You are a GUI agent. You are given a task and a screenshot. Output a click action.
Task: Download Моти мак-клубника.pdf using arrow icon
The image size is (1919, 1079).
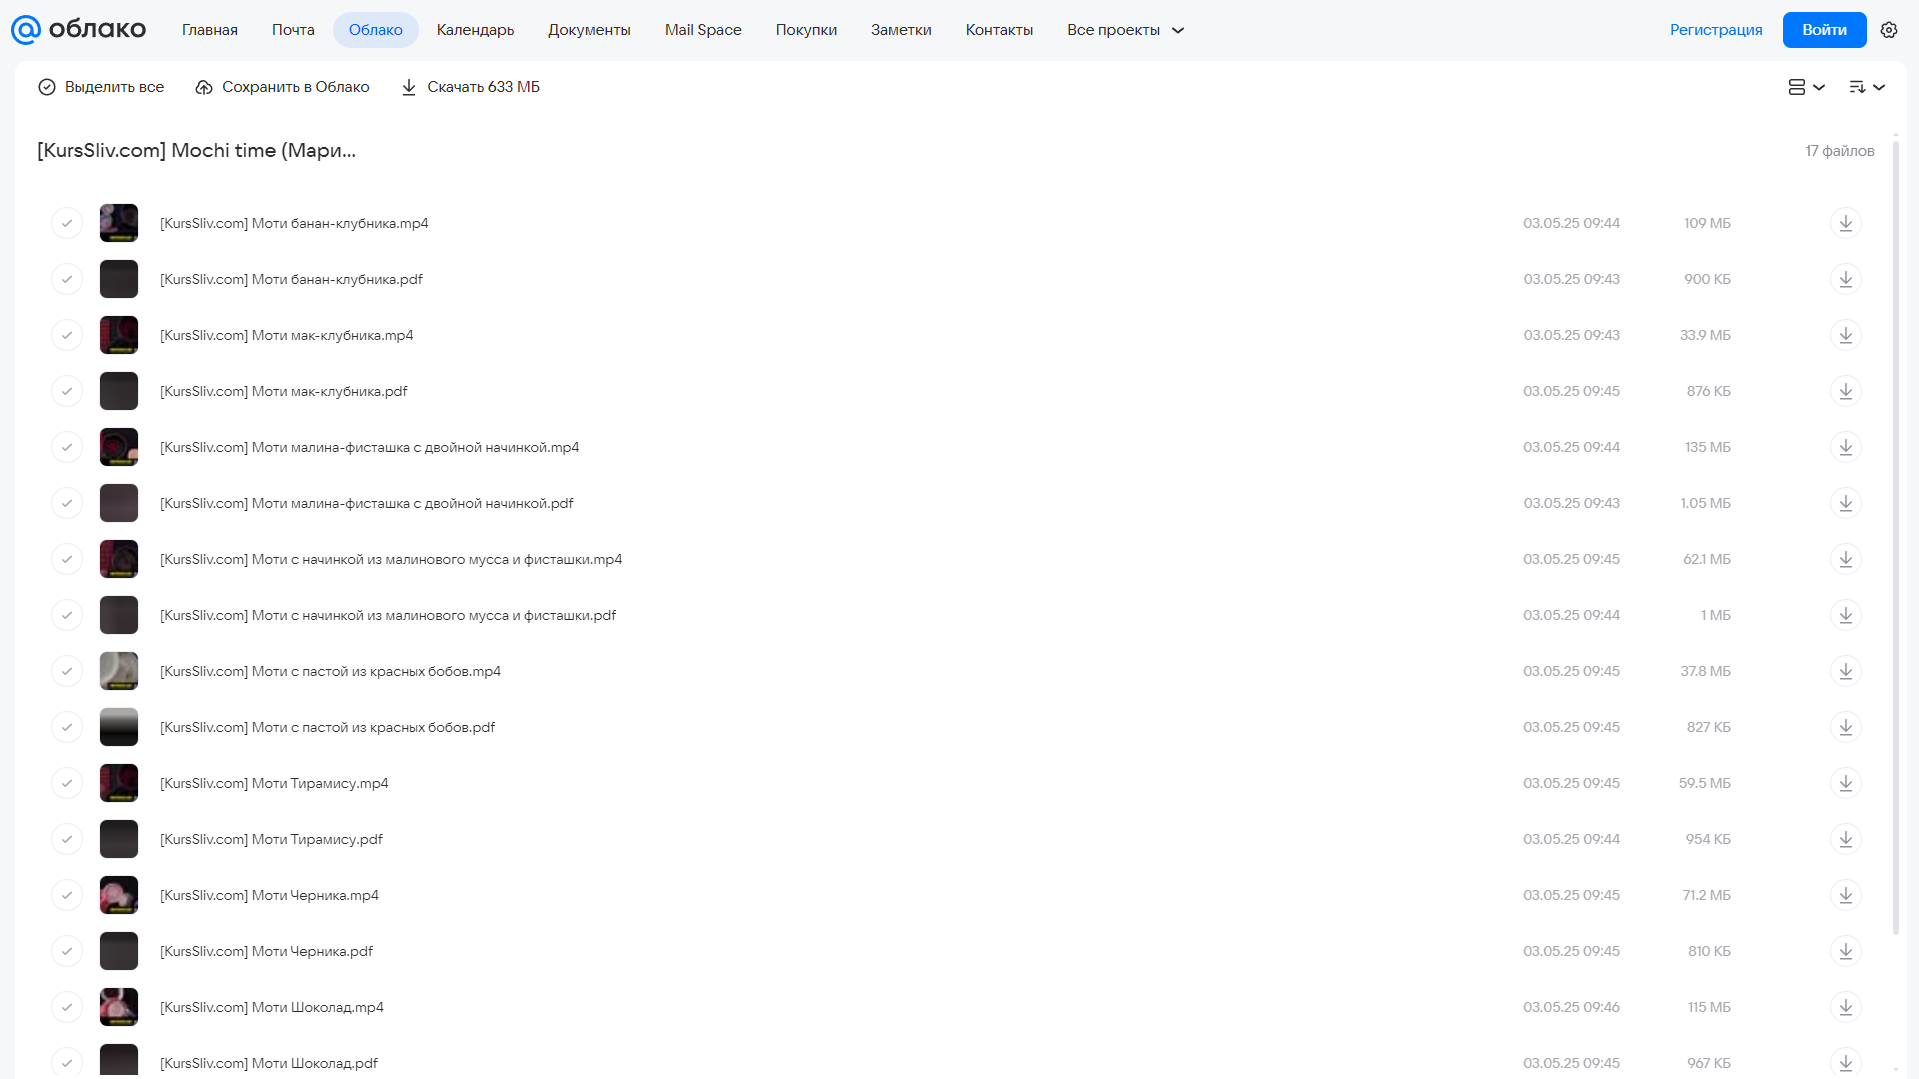[1845, 391]
